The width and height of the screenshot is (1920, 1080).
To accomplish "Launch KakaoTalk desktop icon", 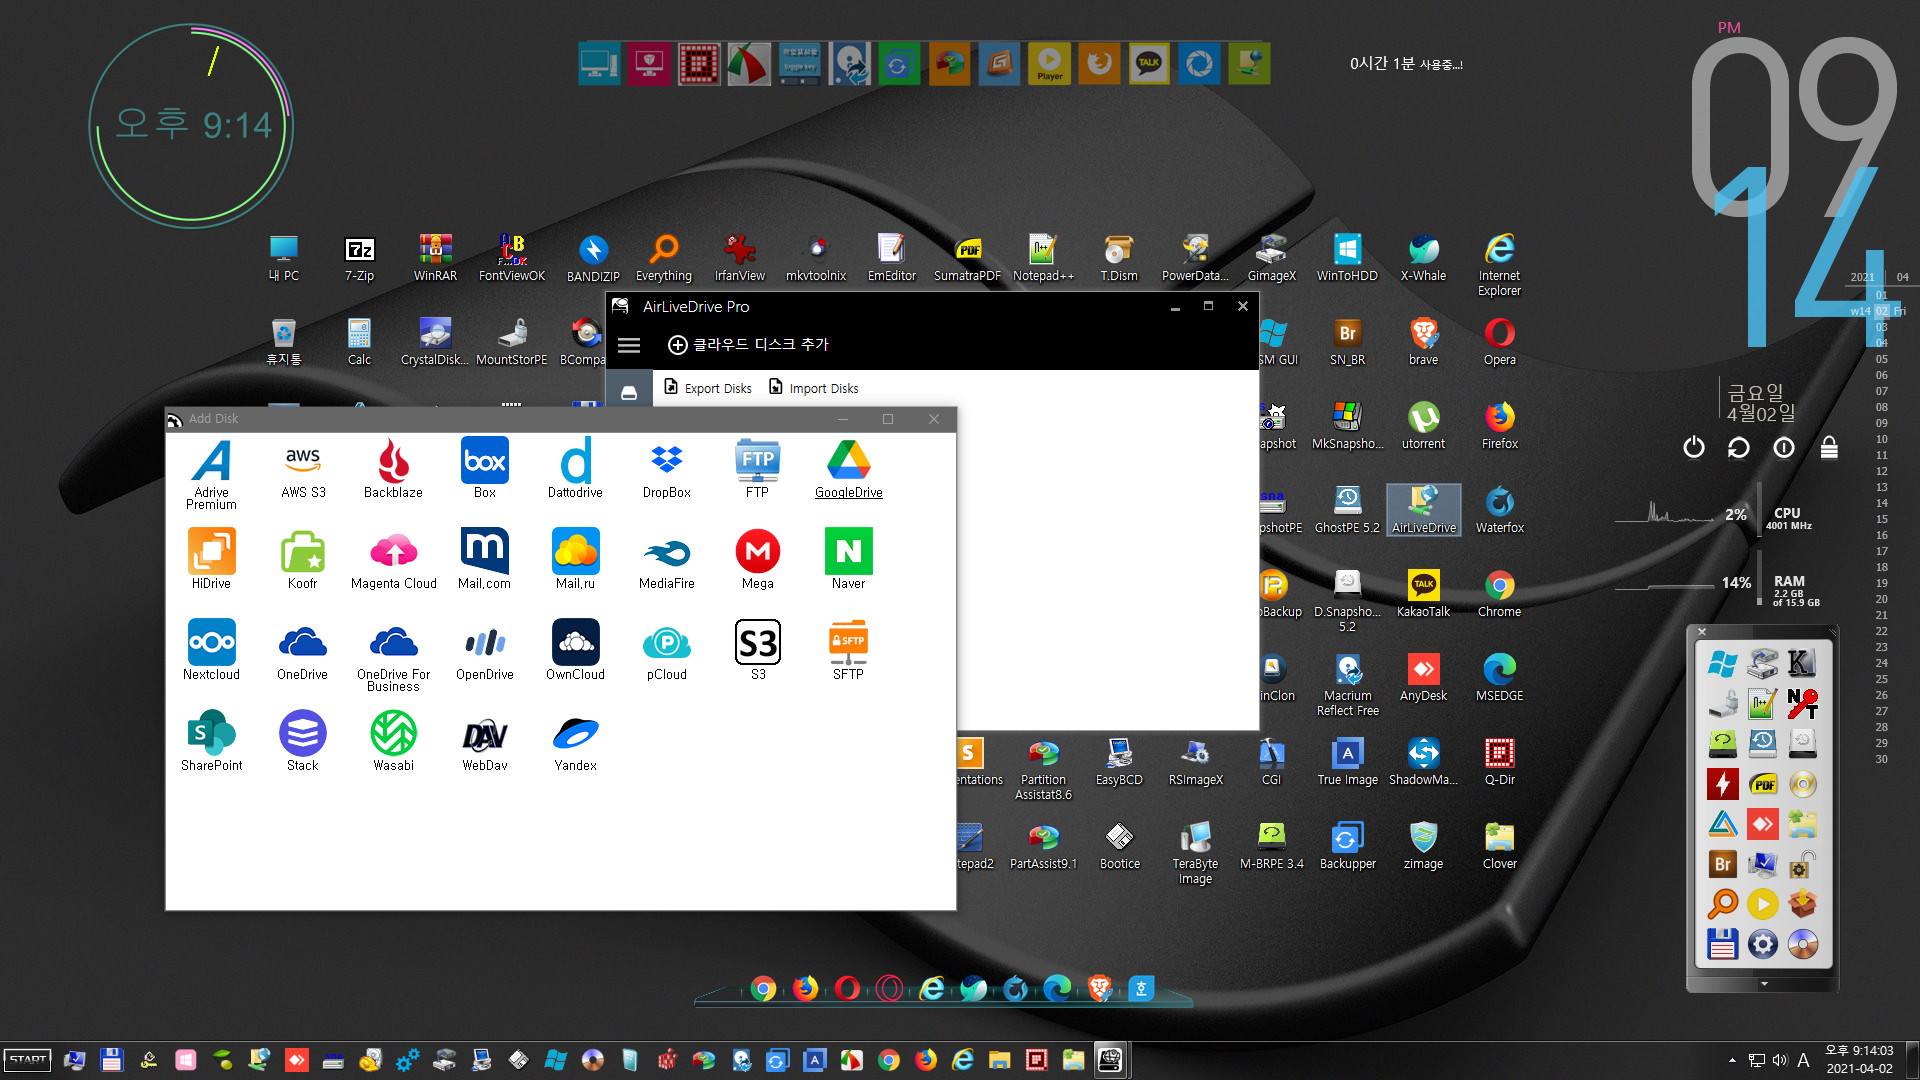I will coord(1423,594).
